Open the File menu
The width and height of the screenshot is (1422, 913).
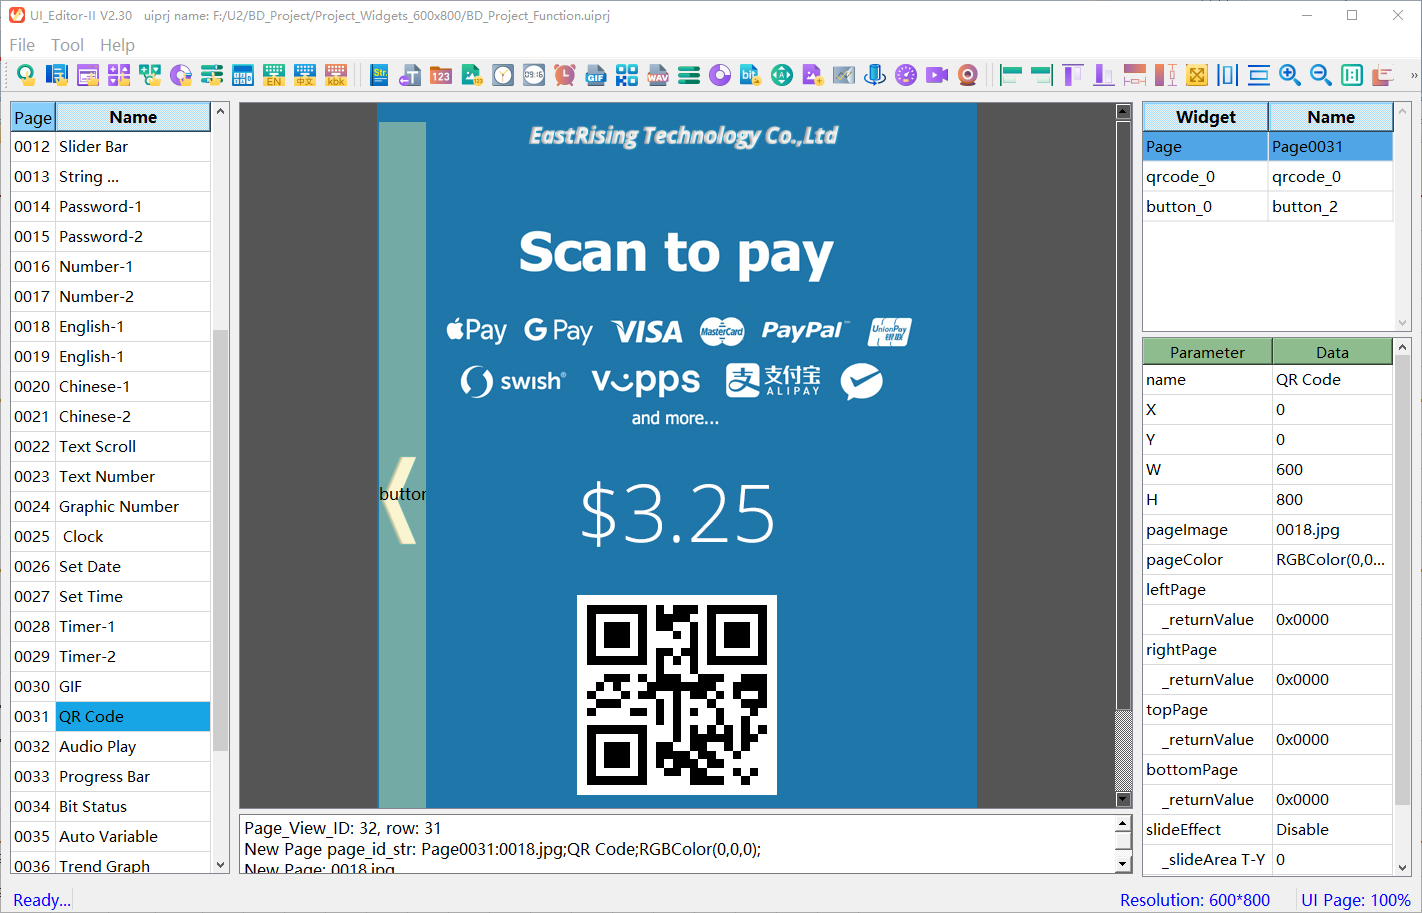coord(22,45)
